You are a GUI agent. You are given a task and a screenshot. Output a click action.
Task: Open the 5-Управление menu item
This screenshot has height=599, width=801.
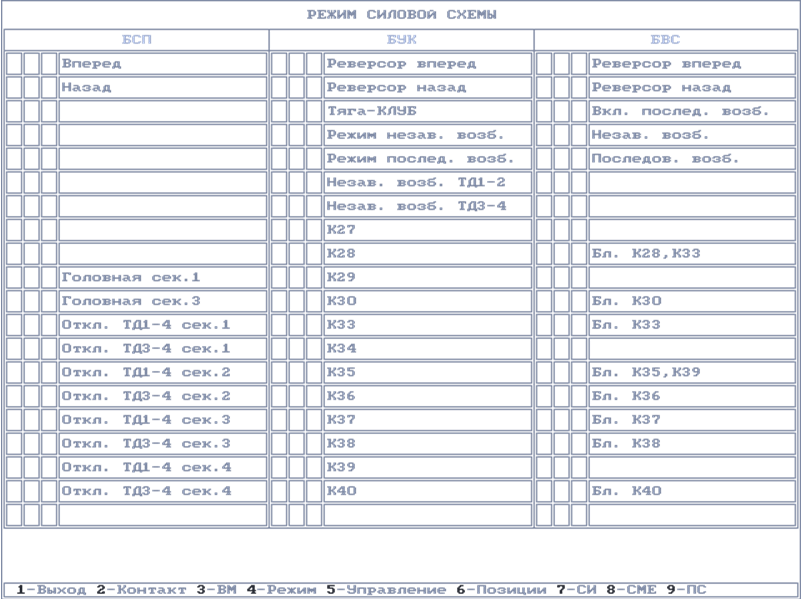coord(387,590)
